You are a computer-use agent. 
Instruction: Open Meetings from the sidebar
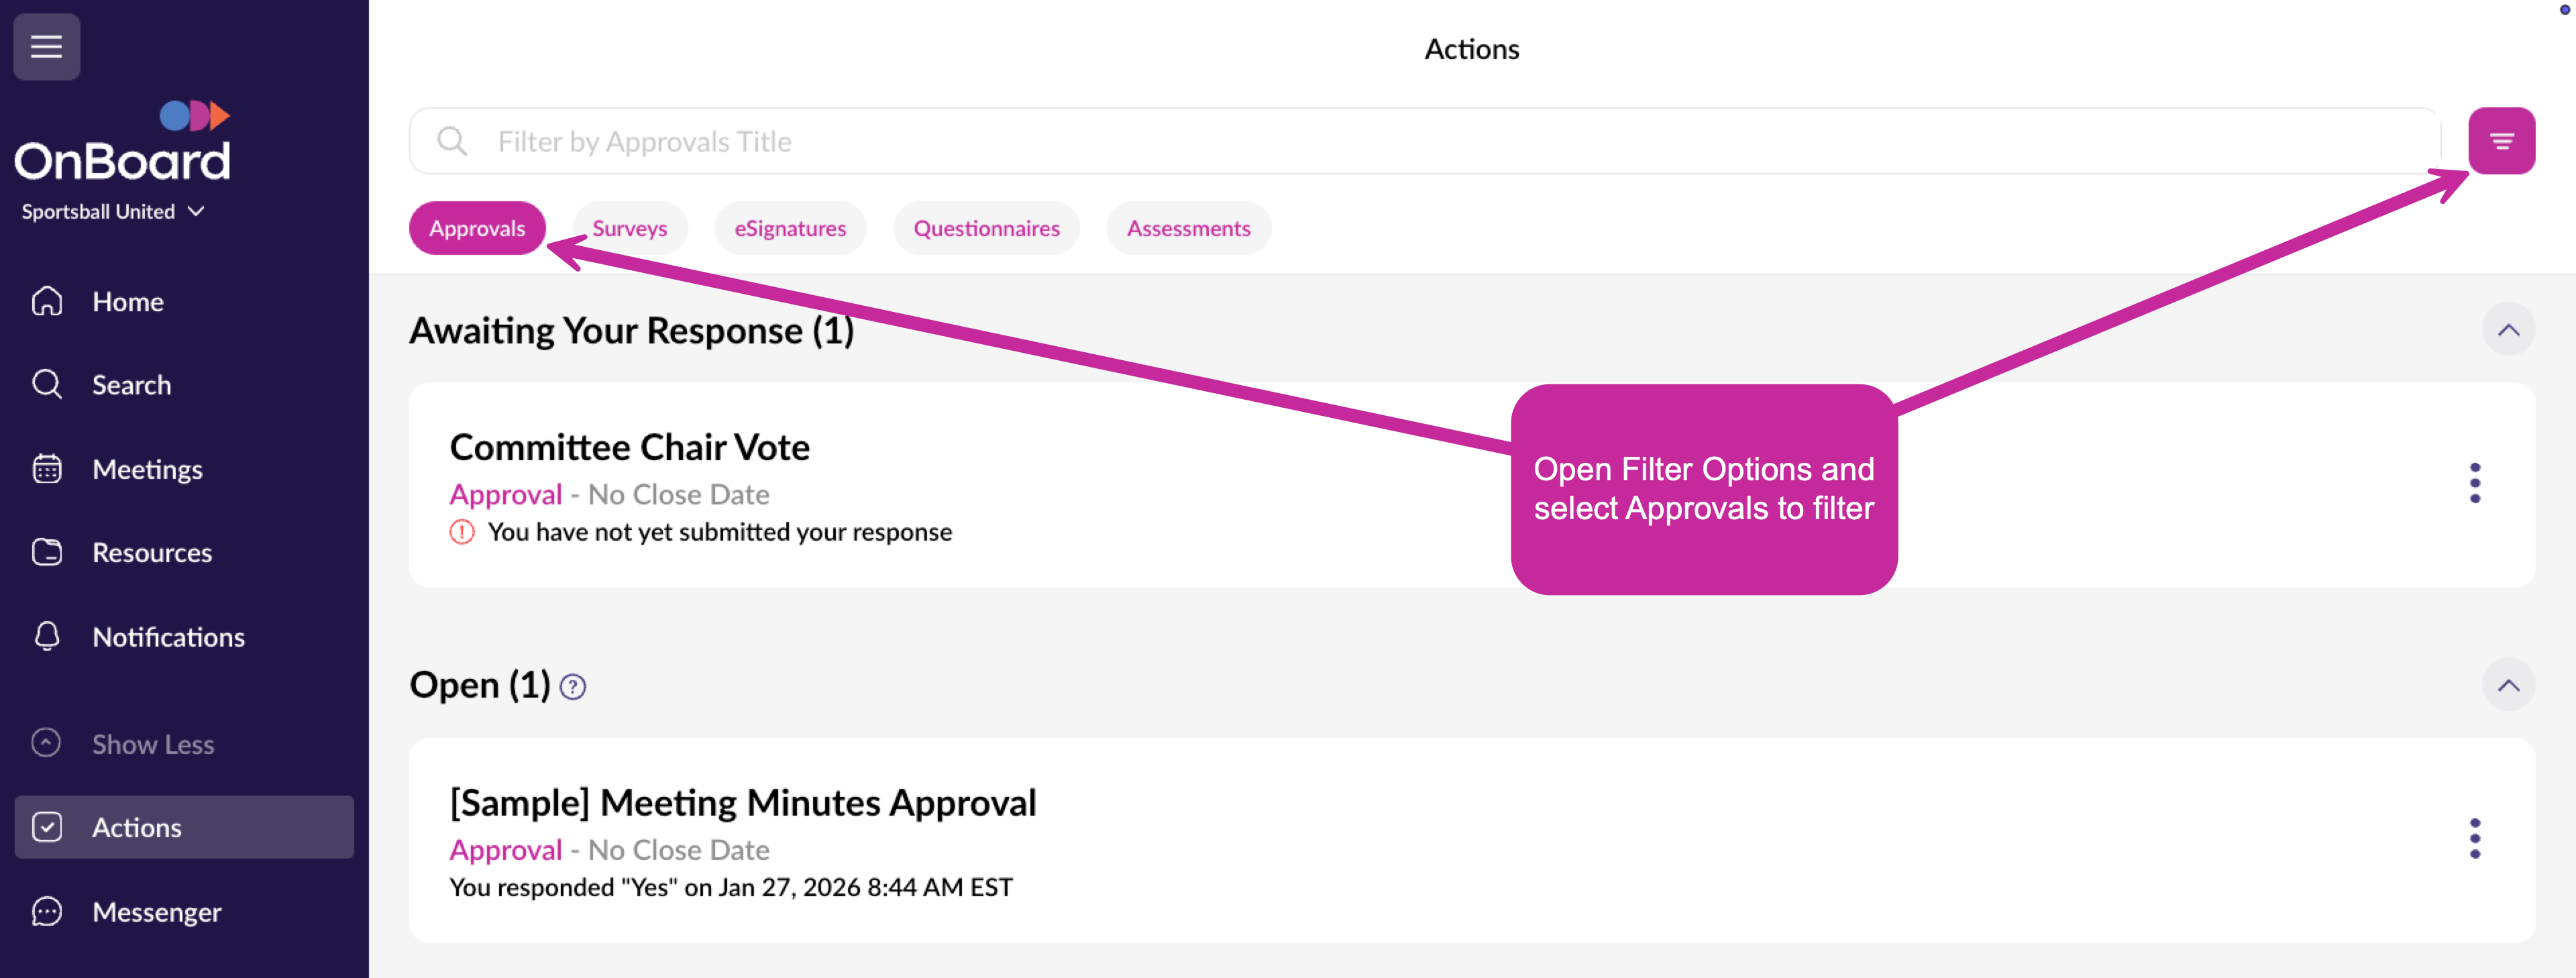click(147, 468)
